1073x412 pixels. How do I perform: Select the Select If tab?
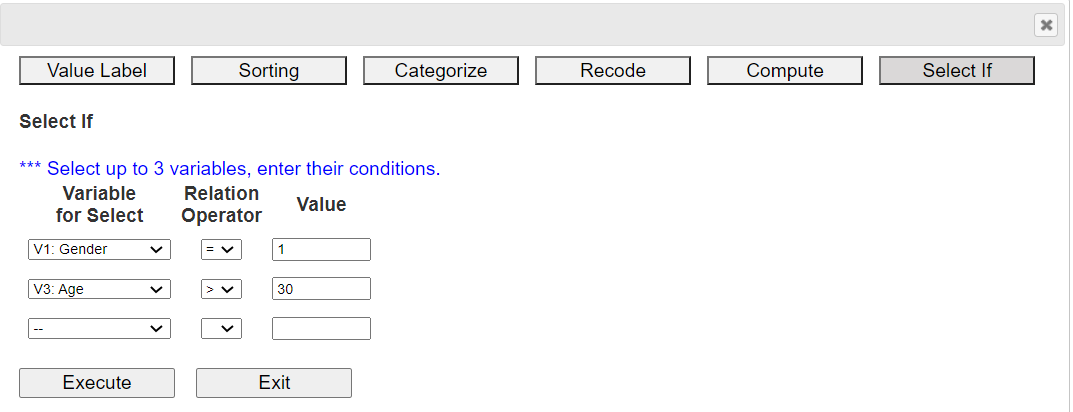pos(957,70)
